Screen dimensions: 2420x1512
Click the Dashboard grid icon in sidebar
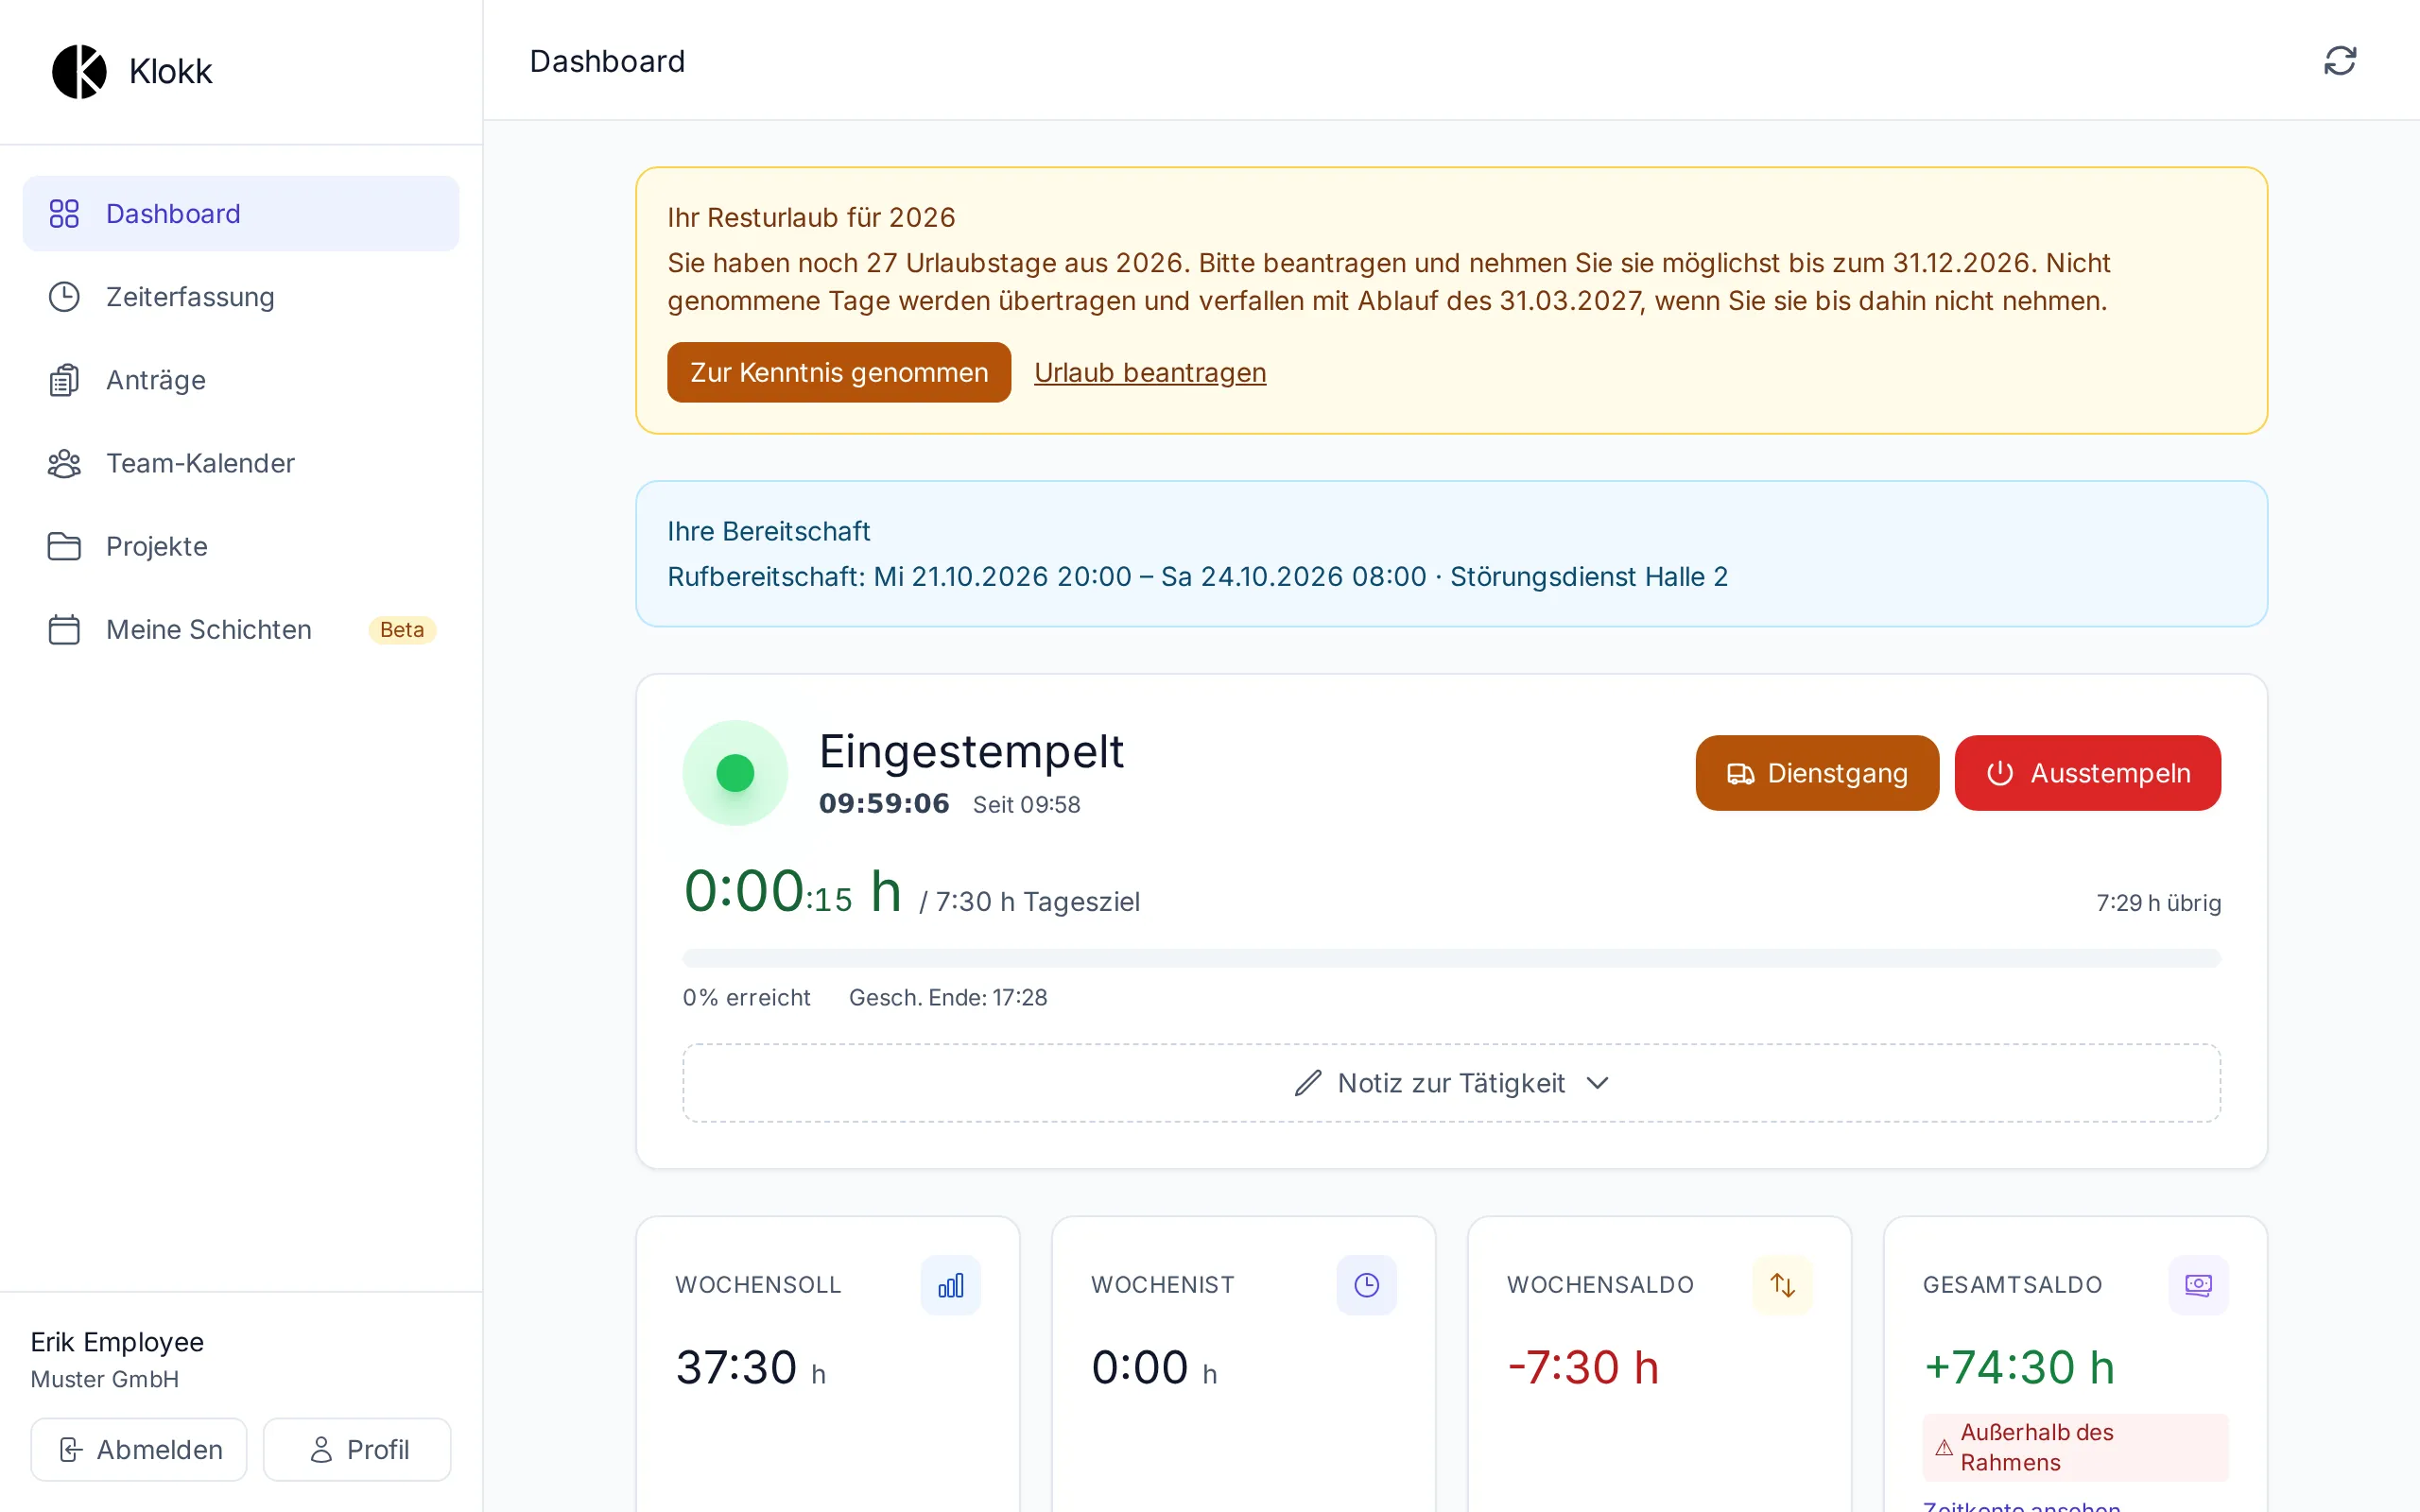(64, 213)
